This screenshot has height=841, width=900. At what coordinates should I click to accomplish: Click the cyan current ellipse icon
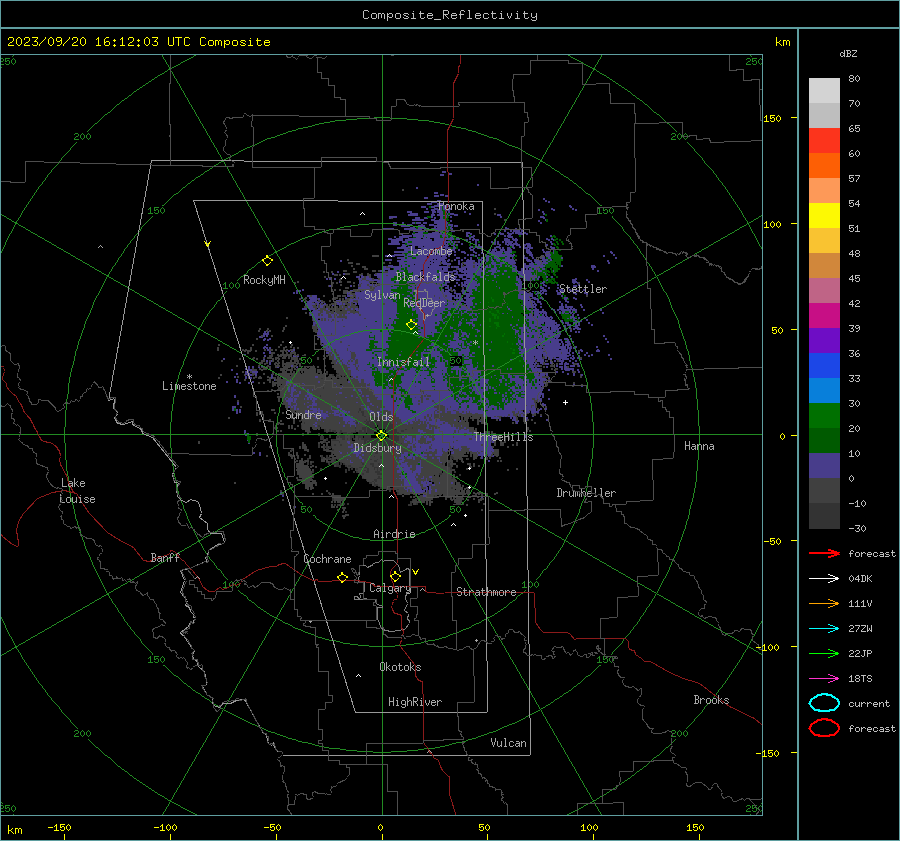(x=824, y=703)
